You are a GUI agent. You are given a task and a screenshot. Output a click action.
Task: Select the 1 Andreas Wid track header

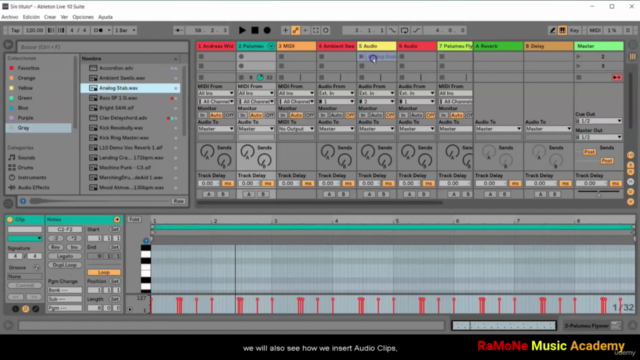pyautogui.click(x=216, y=46)
